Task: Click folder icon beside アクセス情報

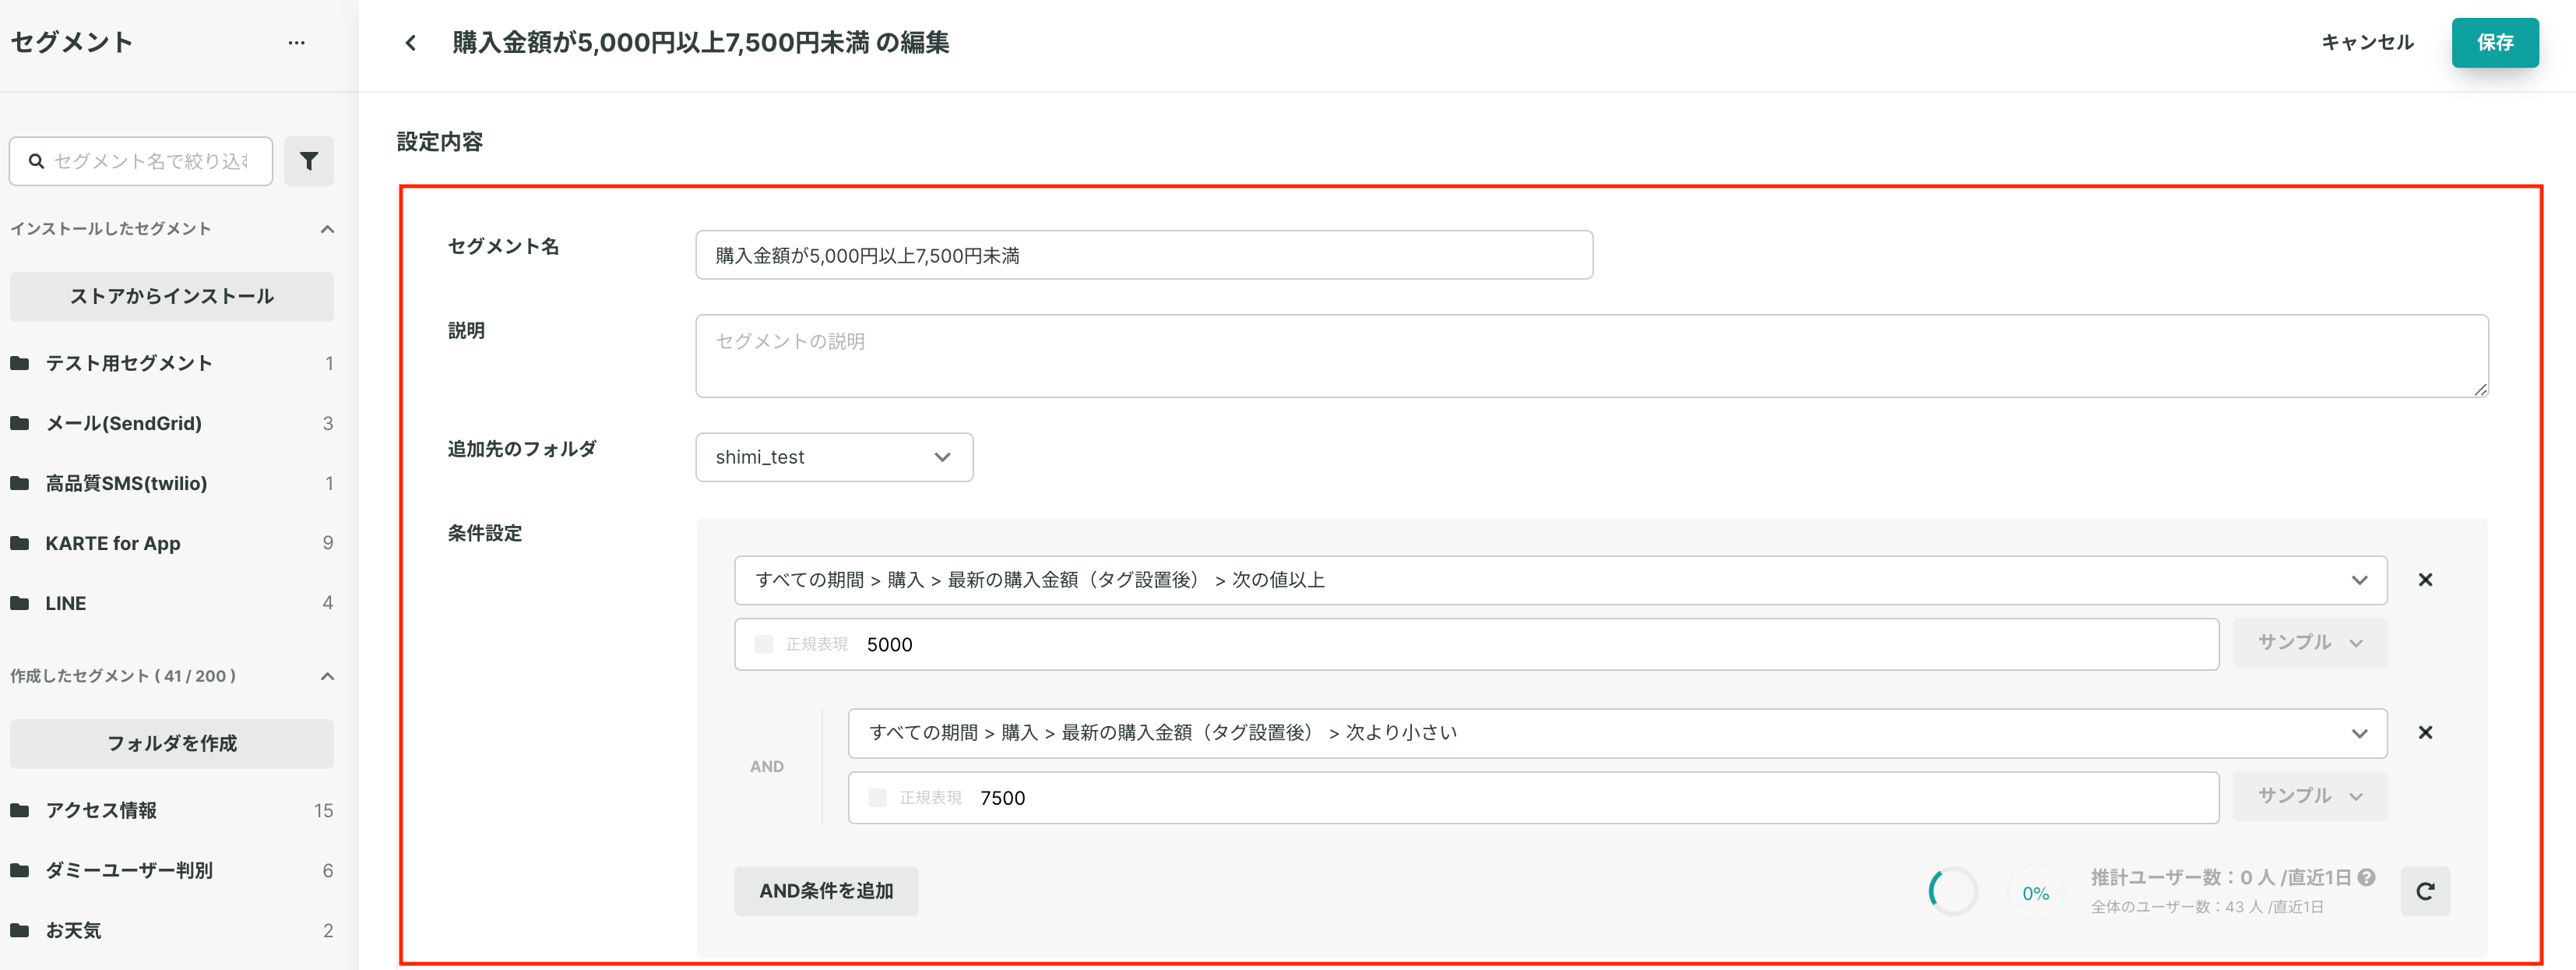Action: pos(20,810)
